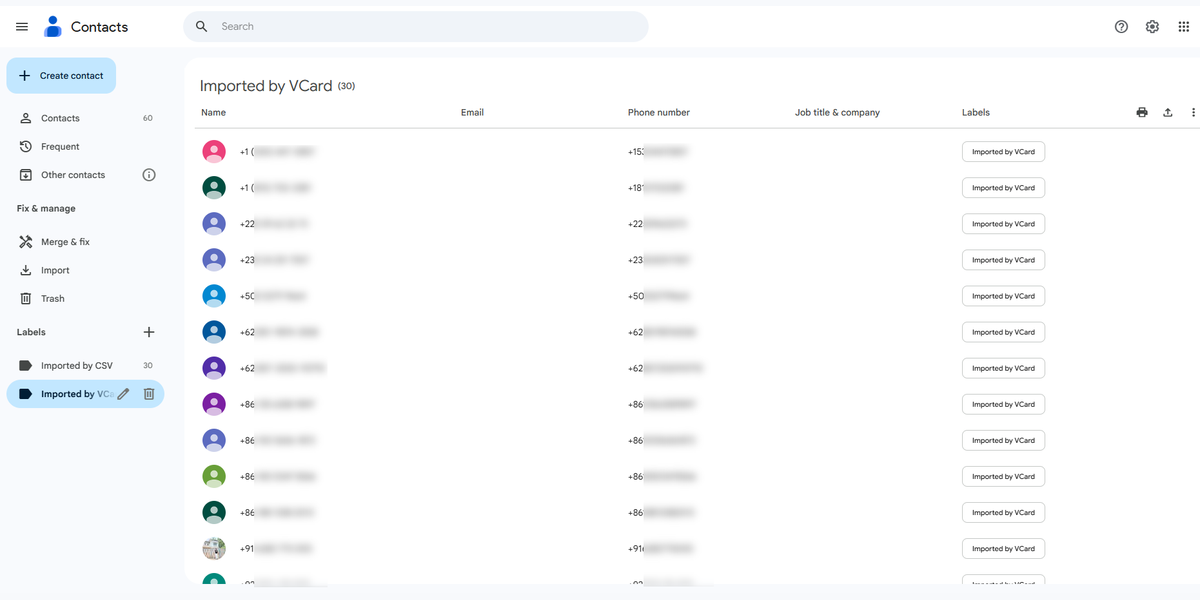This screenshot has width=1200, height=600.
Task: Click the Imported by VCard chip in +50 row
Action: click(1003, 296)
